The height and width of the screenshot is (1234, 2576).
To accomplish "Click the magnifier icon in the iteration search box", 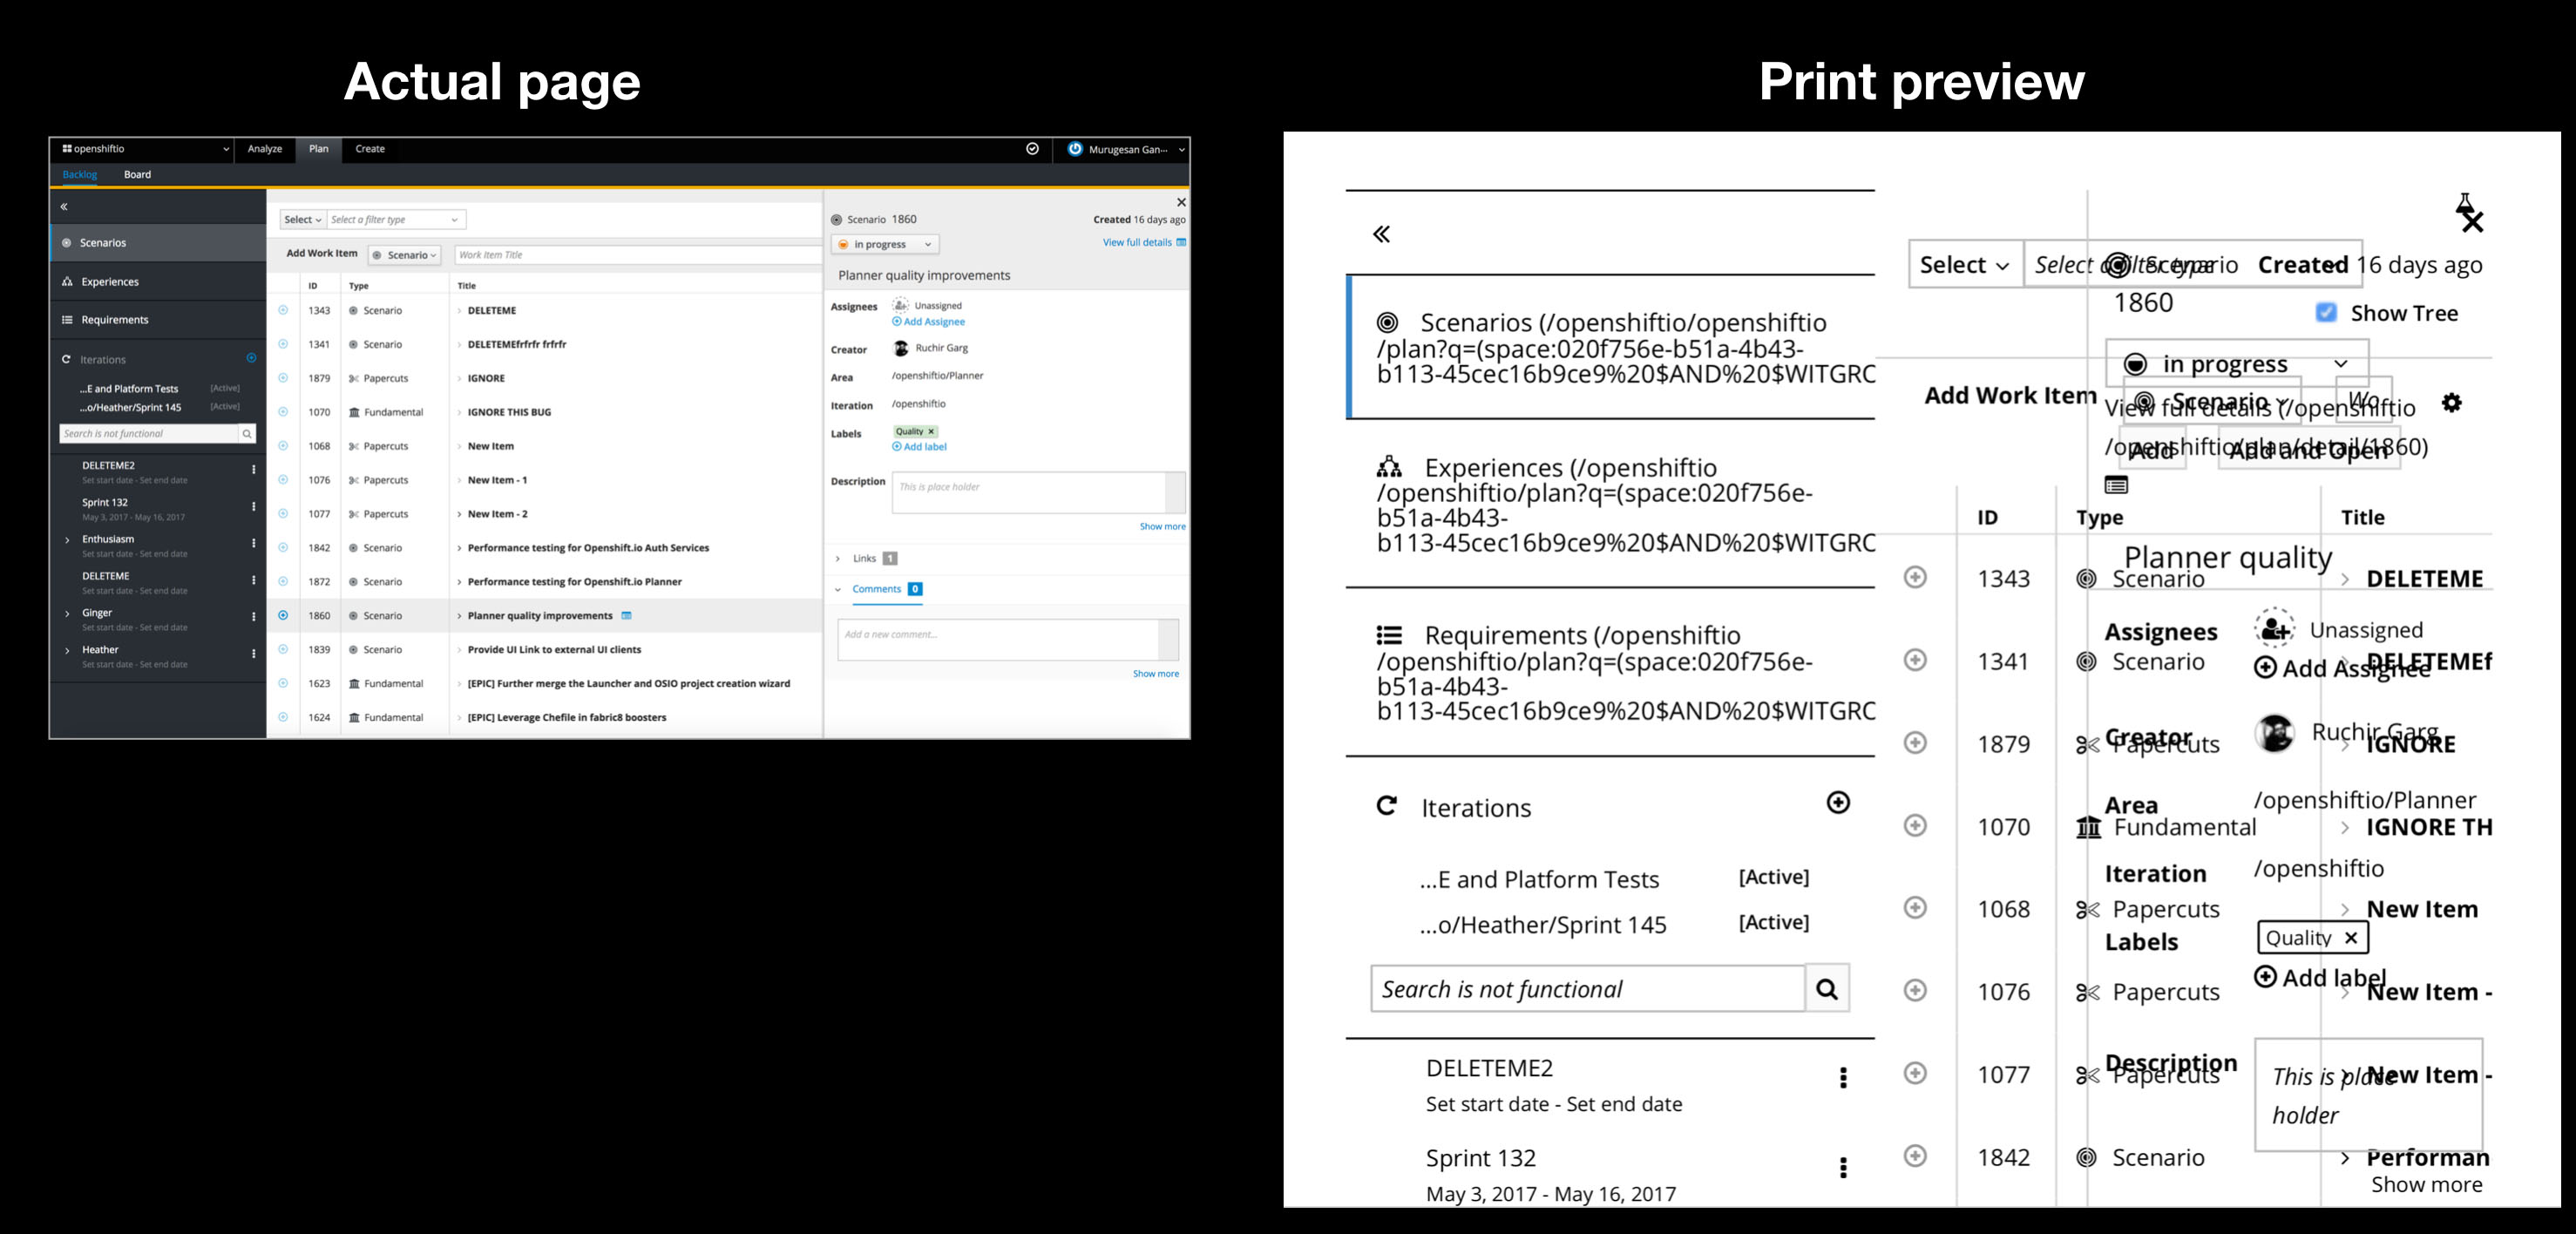I will (246, 433).
